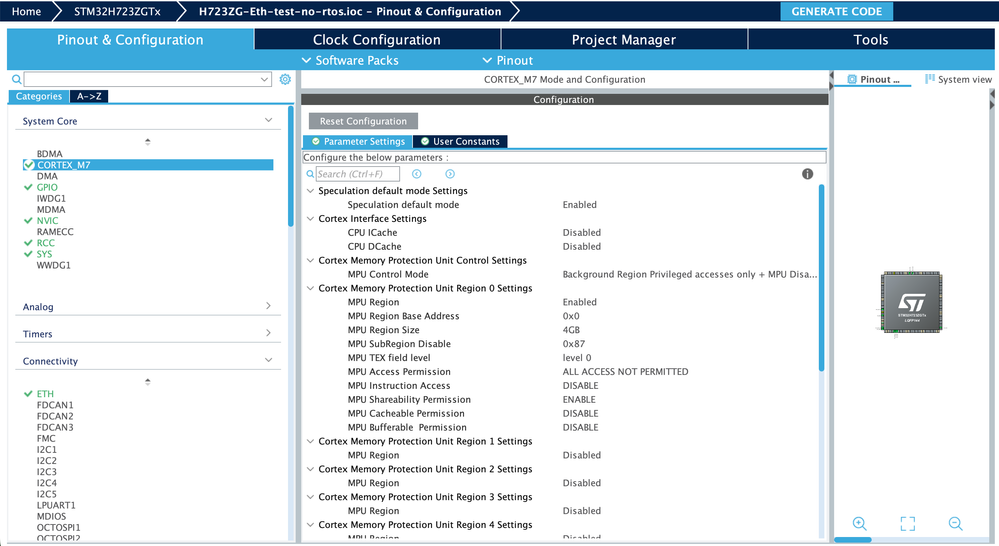
Task: Collapse MPU Region 2 Settings group
Action: [x=310, y=469]
